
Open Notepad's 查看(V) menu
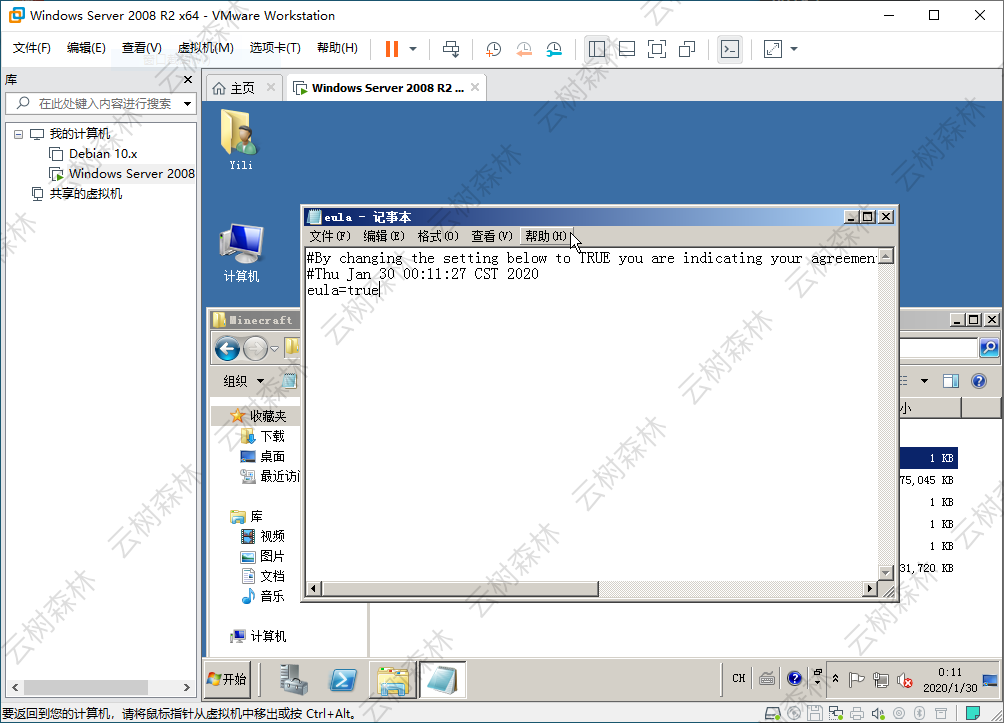click(492, 236)
